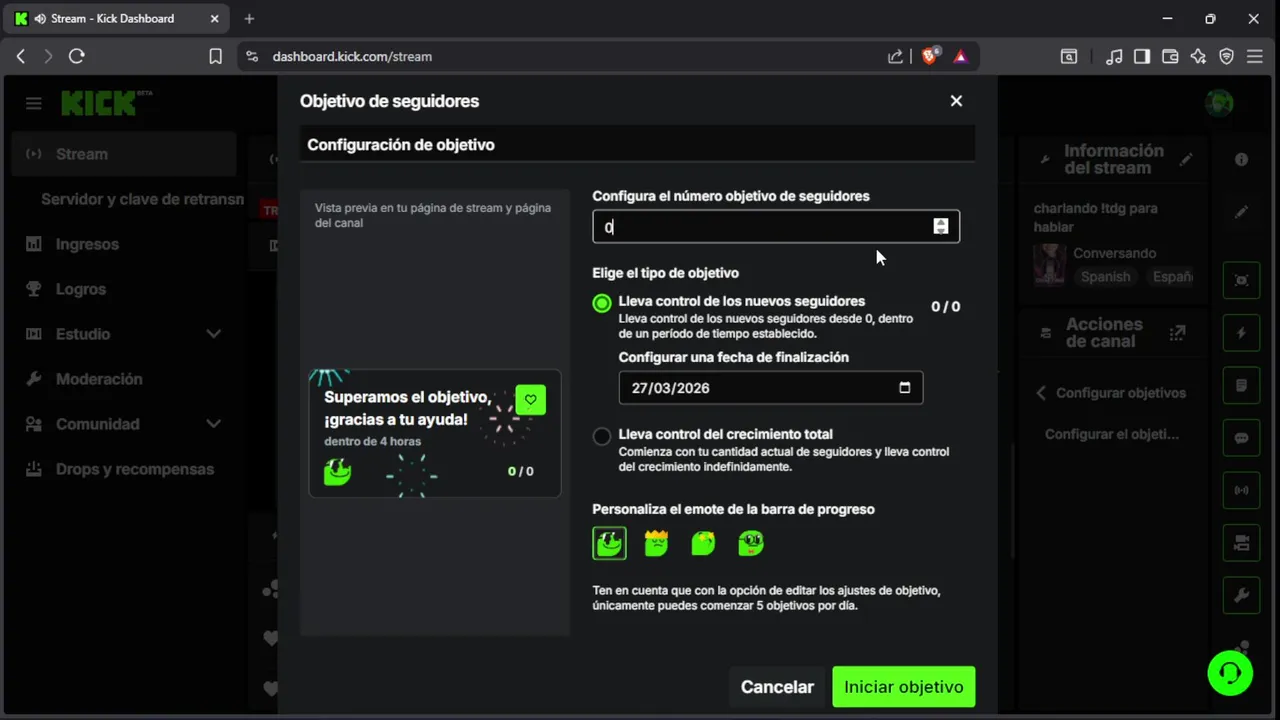Open Servidor y clave de retransmisión item
1280x720 pixels.
coord(142,199)
